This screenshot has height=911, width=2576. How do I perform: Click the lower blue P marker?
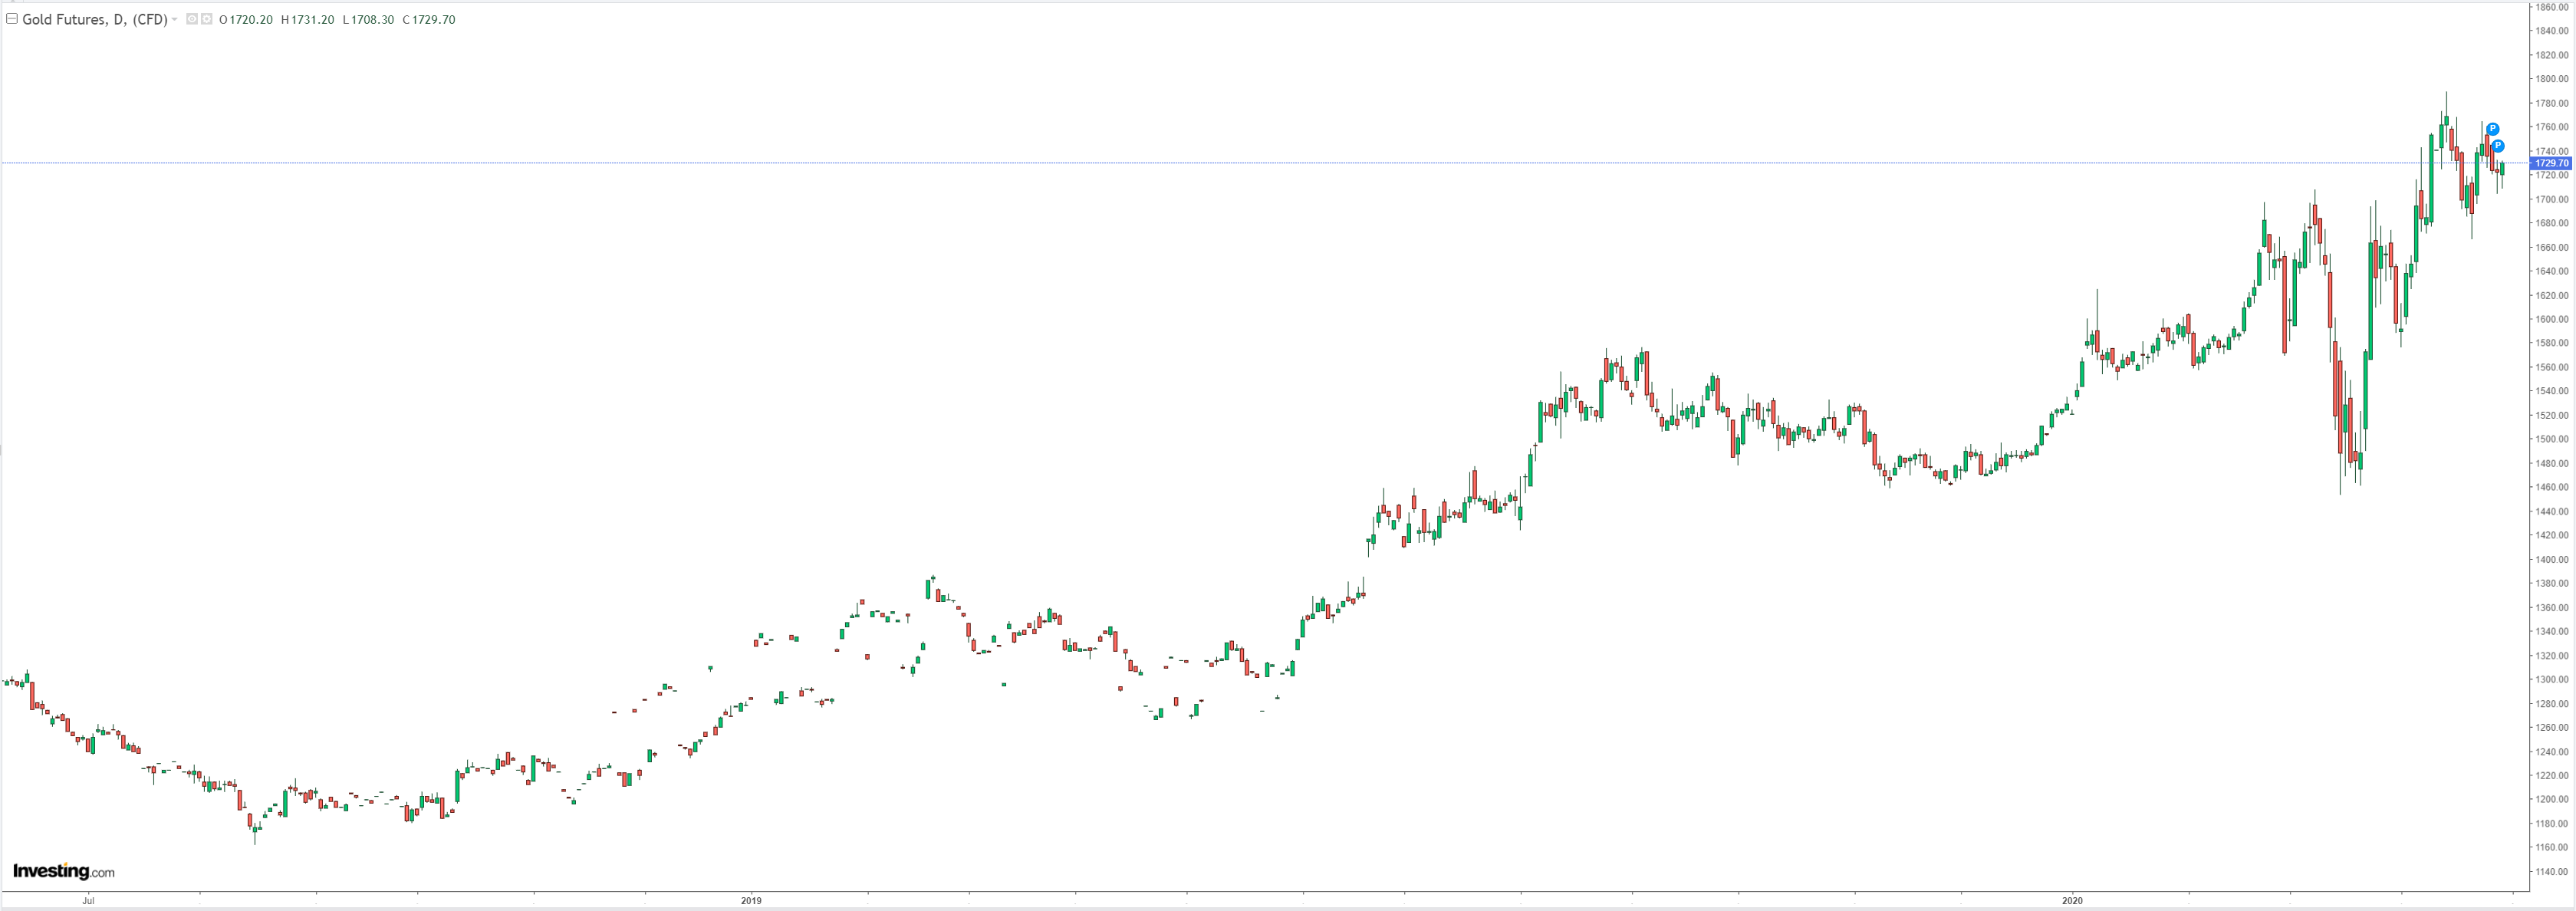pyautogui.click(x=2497, y=146)
